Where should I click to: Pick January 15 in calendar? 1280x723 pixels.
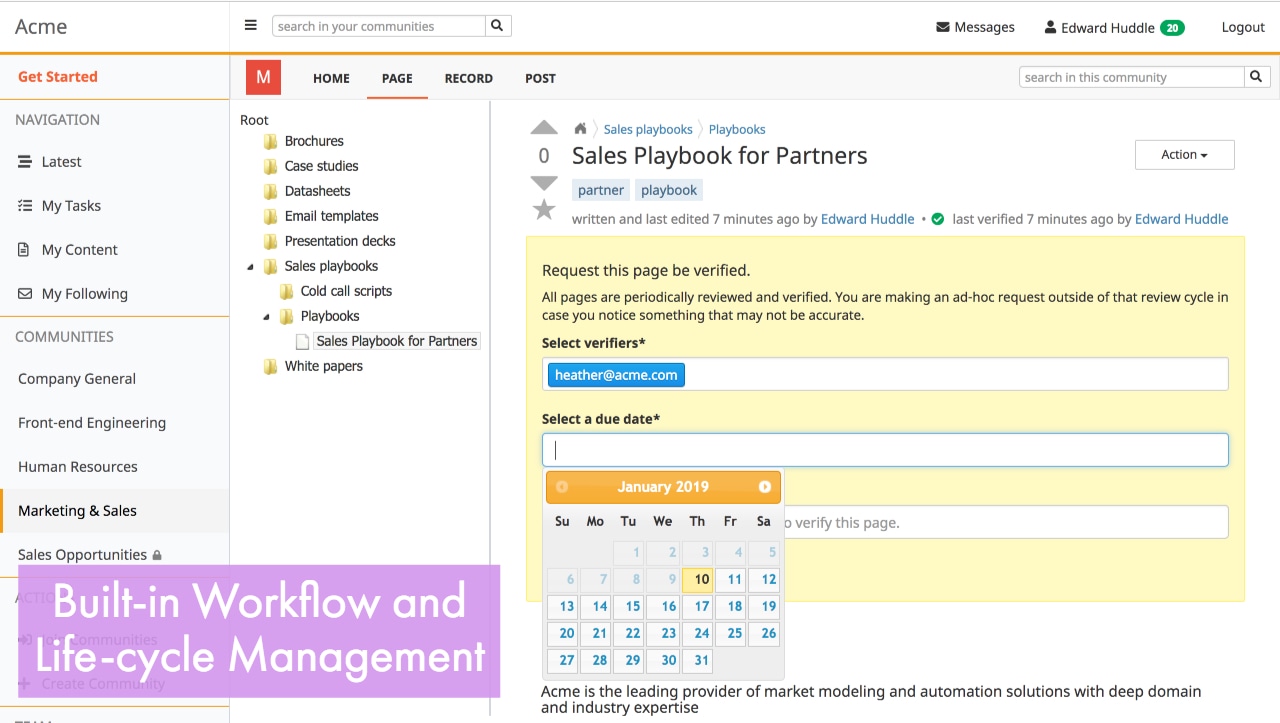[x=629, y=606]
